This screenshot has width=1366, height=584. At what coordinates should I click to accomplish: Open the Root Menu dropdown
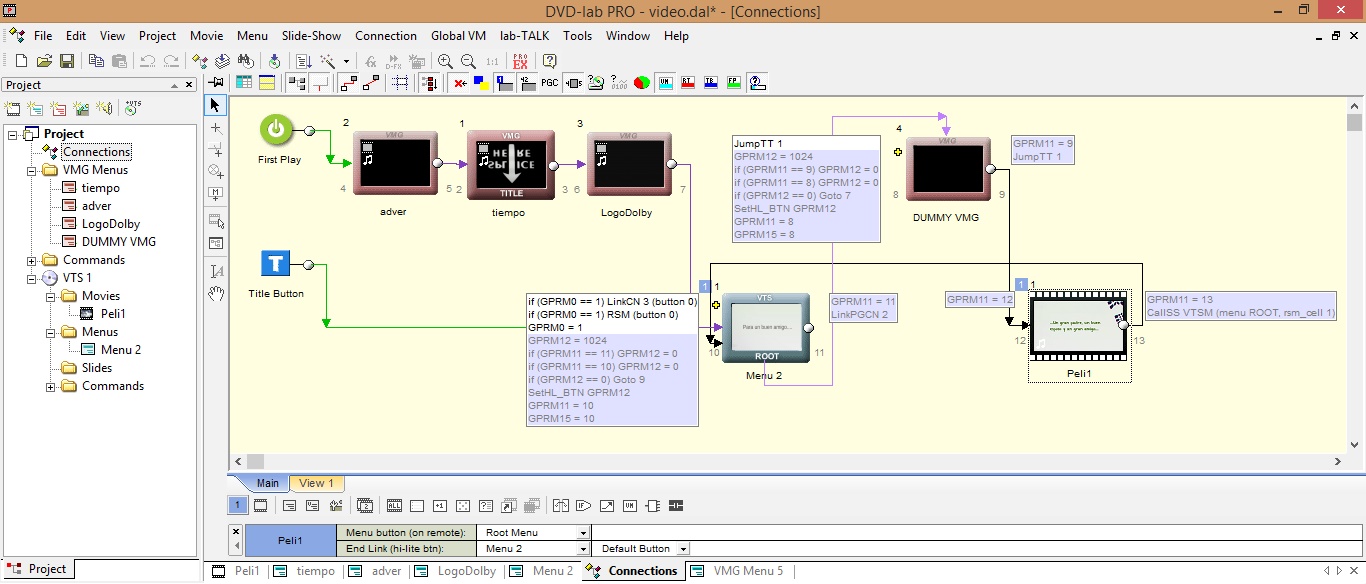pos(583,533)
